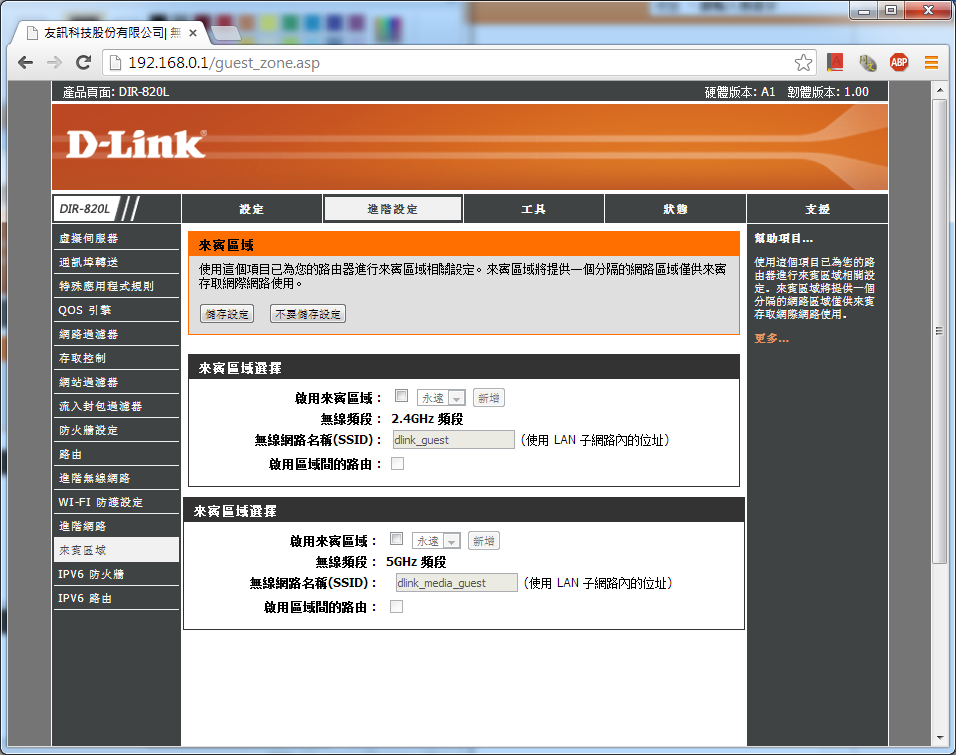Click the 儲存設定 save settings button

tap(227, 314)
